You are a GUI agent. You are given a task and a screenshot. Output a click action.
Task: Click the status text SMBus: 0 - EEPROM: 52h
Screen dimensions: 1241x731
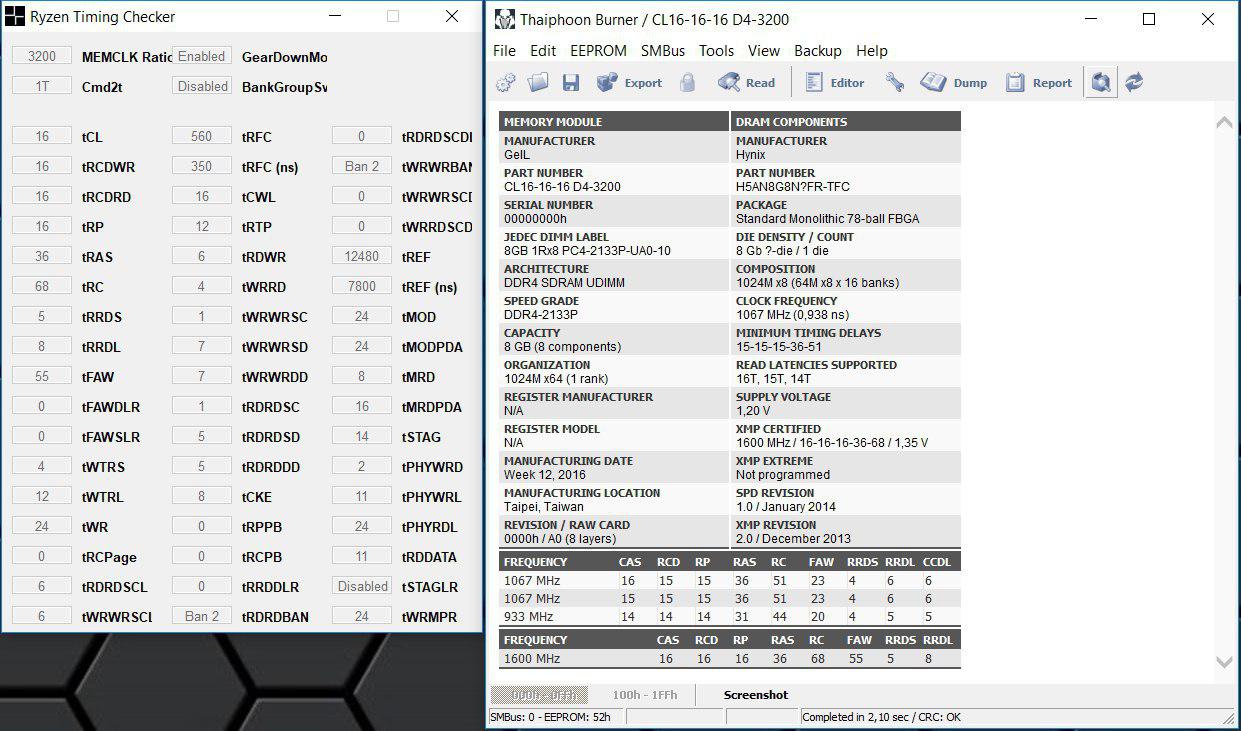pos(550,717)
